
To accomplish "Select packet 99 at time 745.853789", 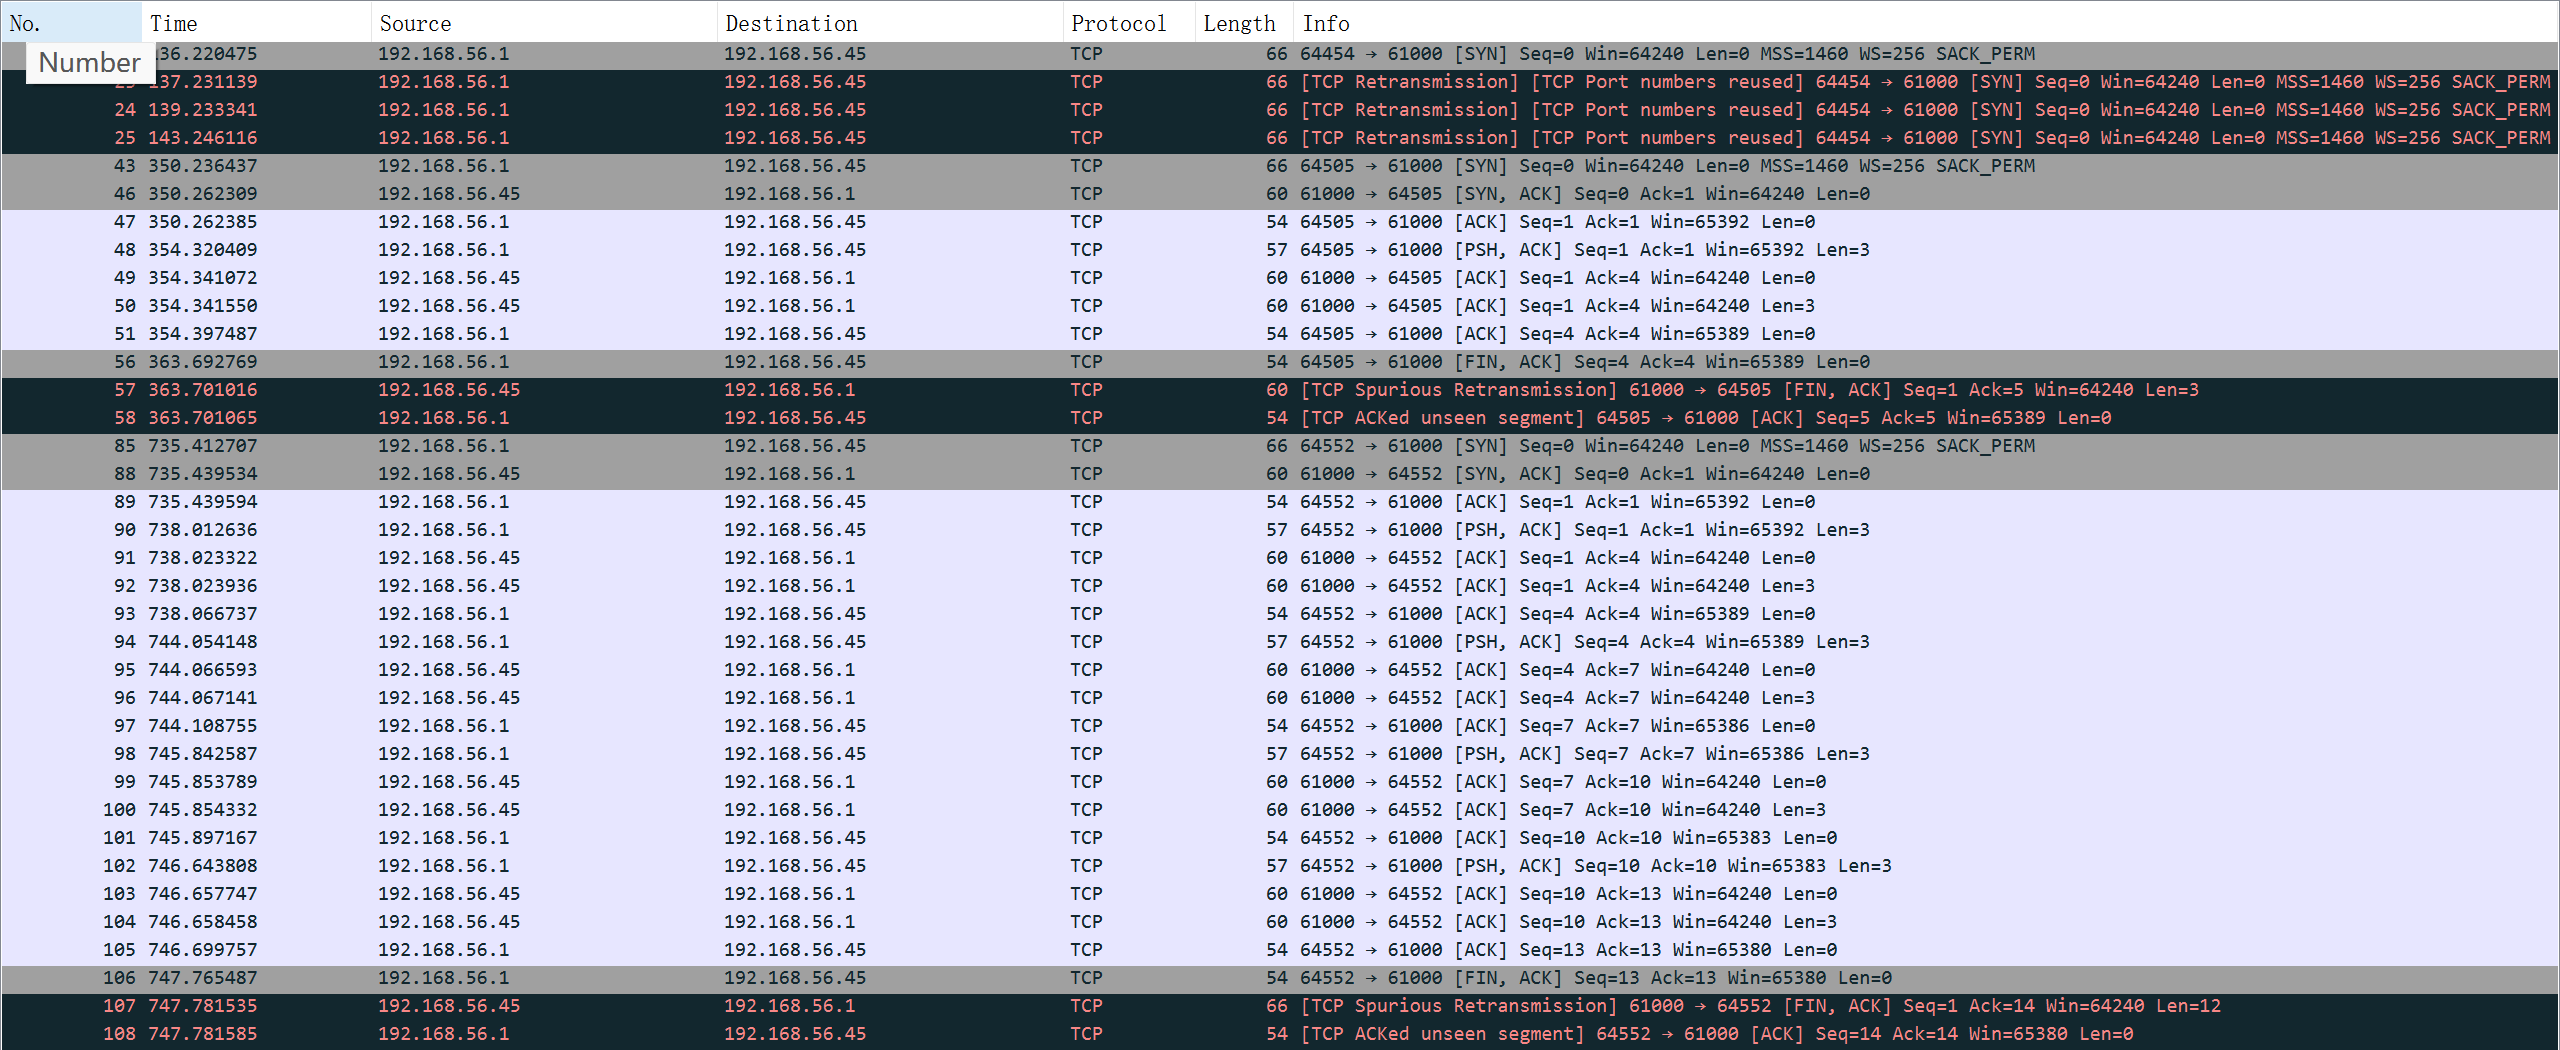I will point(1280,782).
